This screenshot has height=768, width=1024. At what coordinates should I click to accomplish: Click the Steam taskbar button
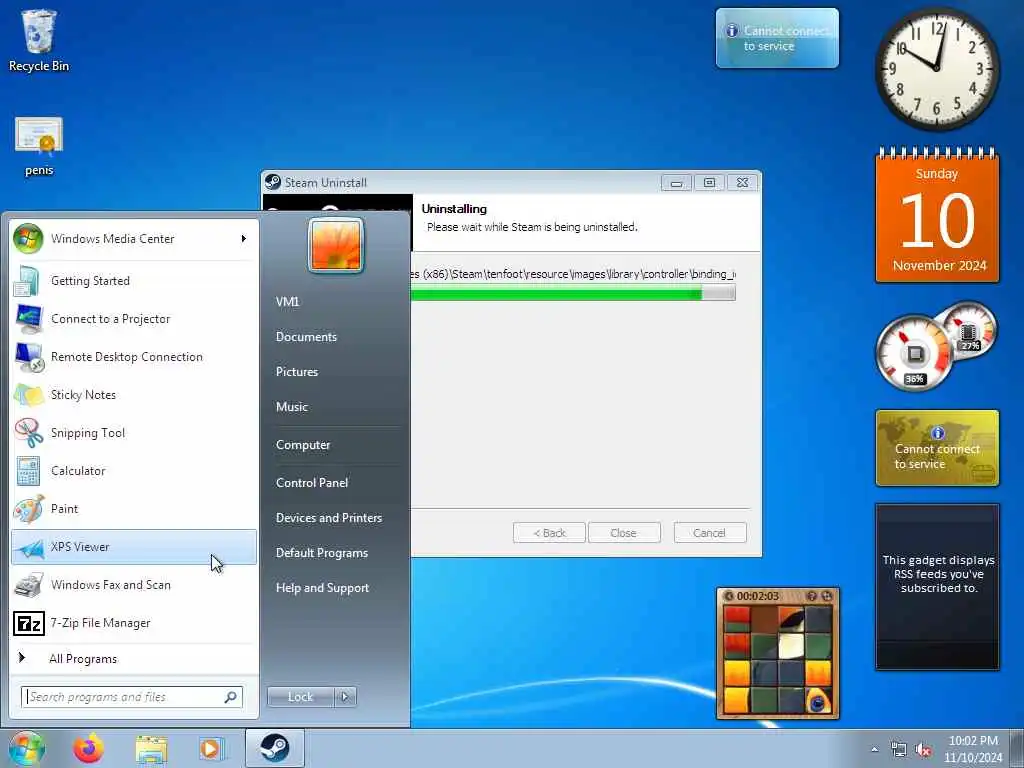point(274,748)
